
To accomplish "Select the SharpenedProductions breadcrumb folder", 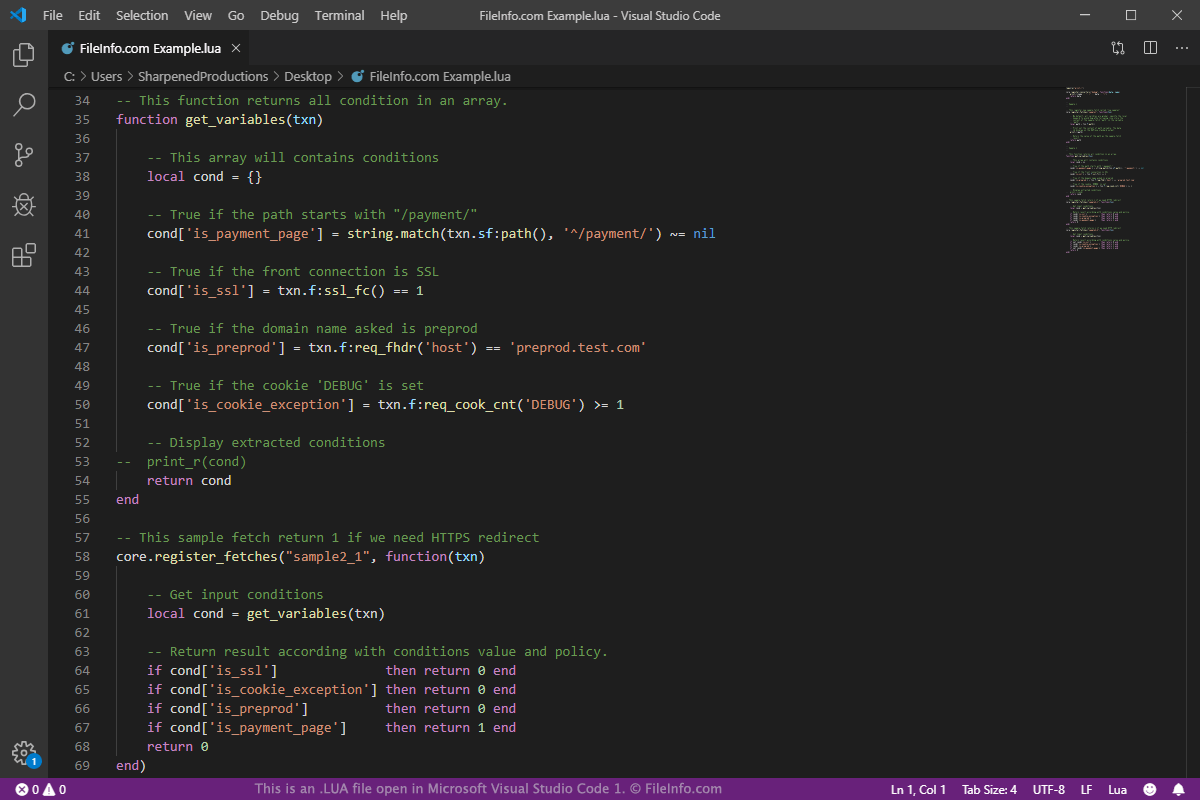I will 203,76.
